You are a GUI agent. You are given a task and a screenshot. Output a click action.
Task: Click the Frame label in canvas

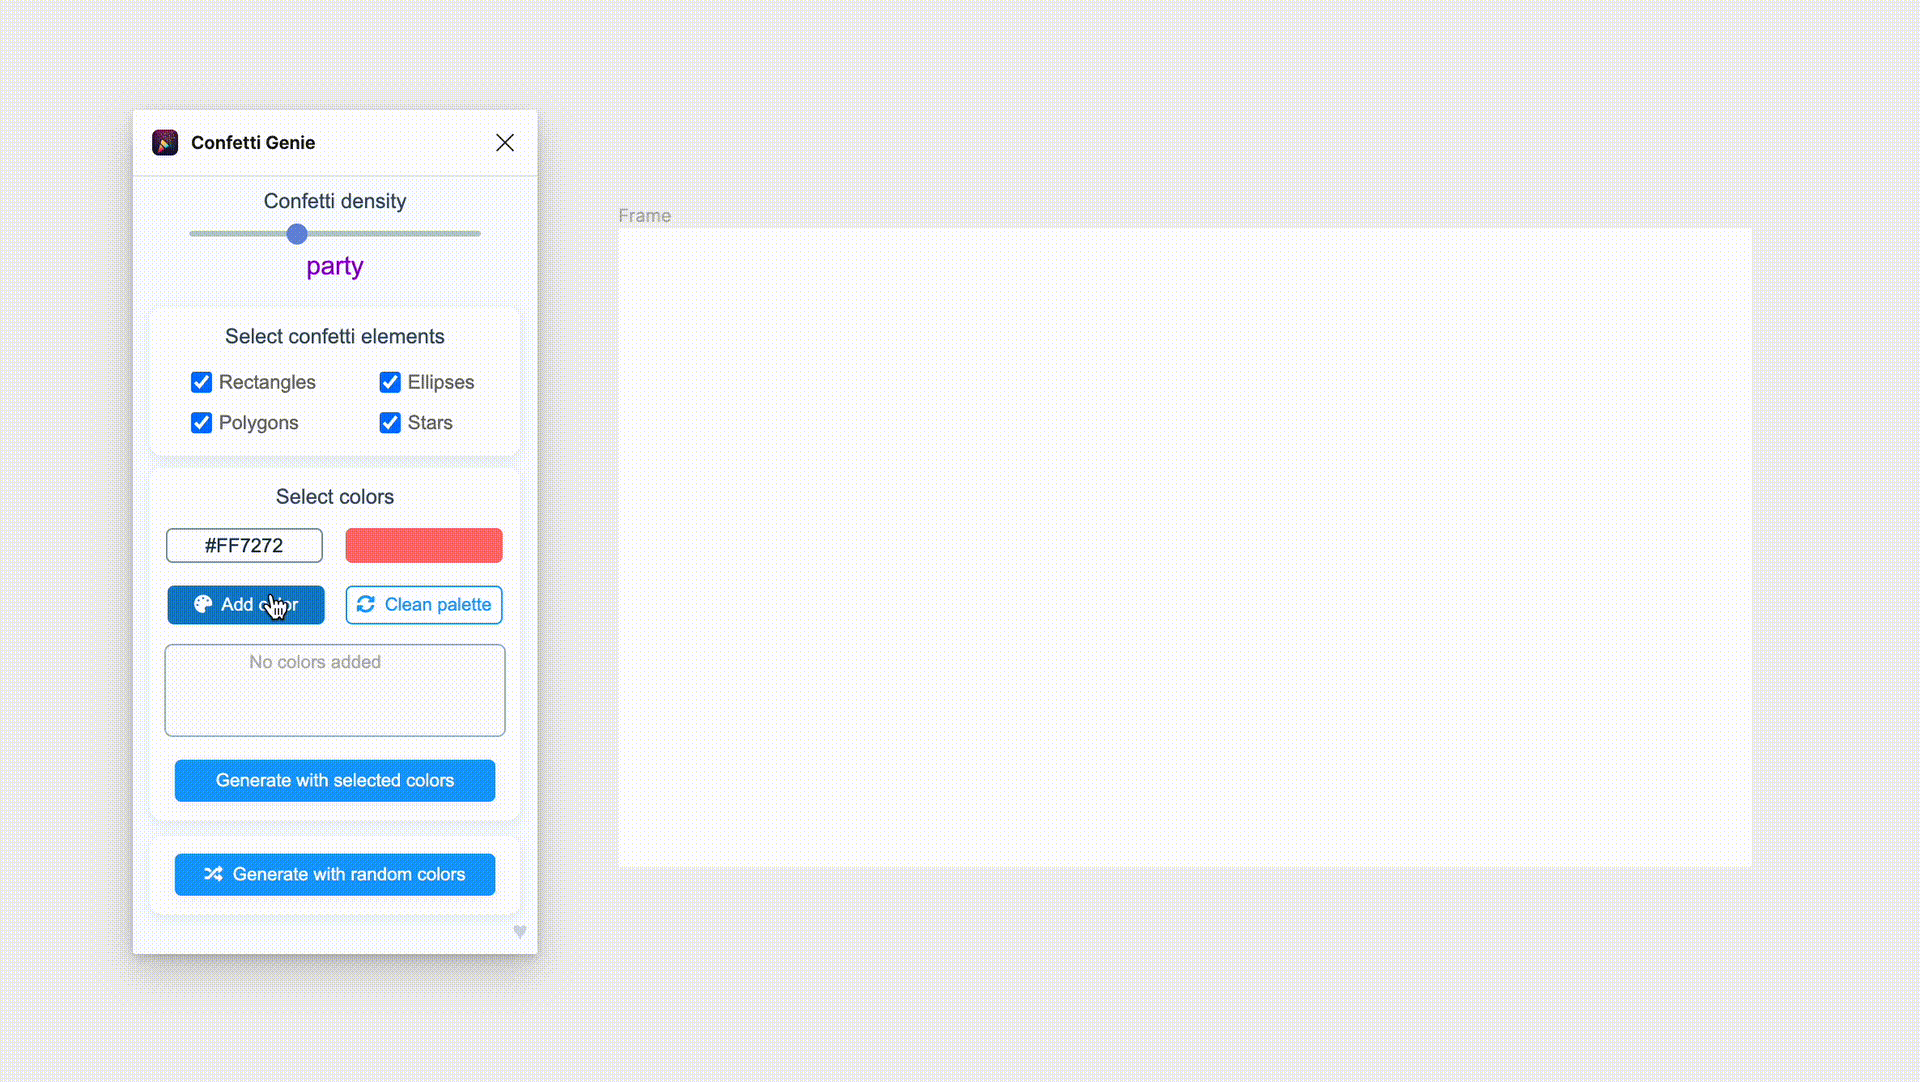[x=645, y=214]
